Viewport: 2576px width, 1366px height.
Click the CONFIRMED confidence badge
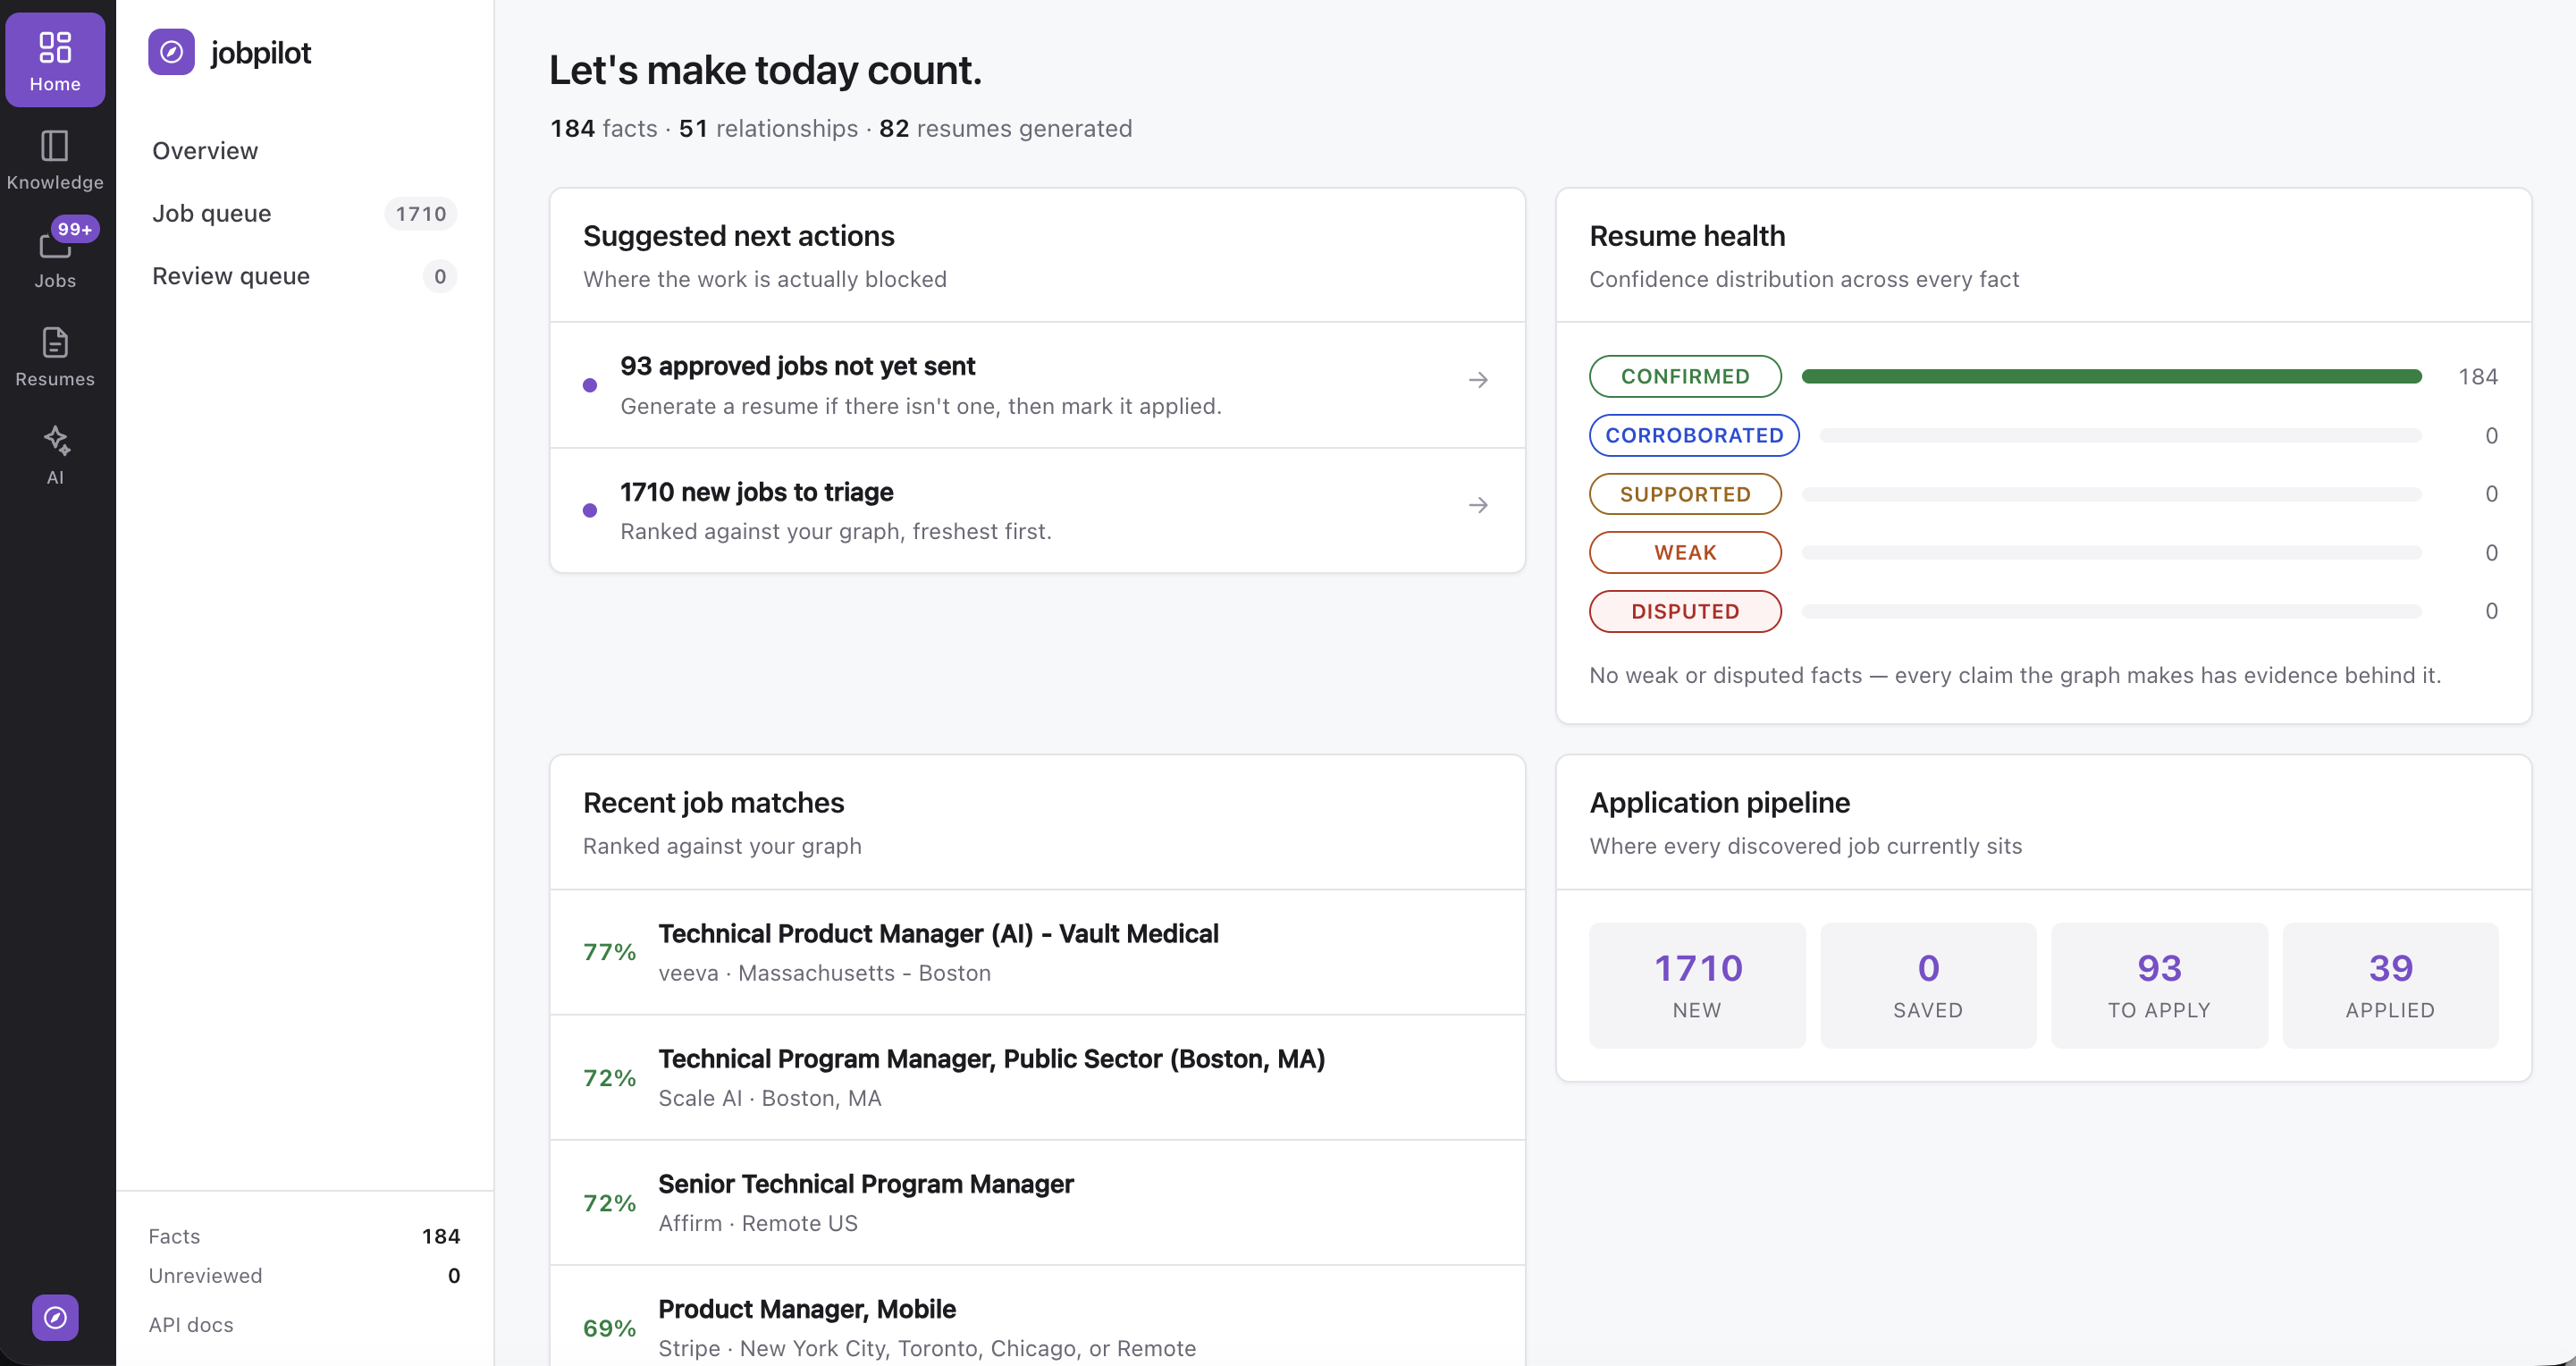(1685, 376)
